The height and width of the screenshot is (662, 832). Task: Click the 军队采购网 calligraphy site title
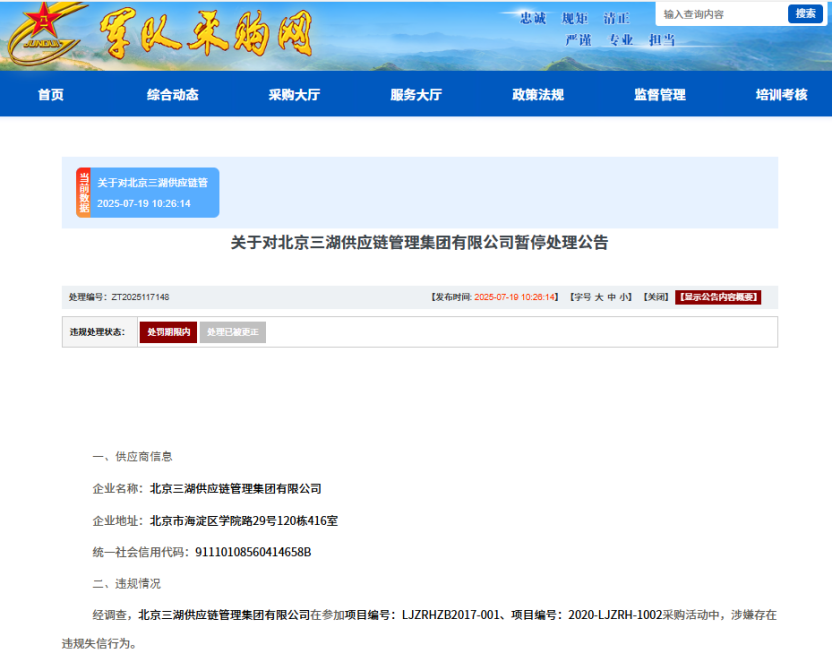[206, 34]
